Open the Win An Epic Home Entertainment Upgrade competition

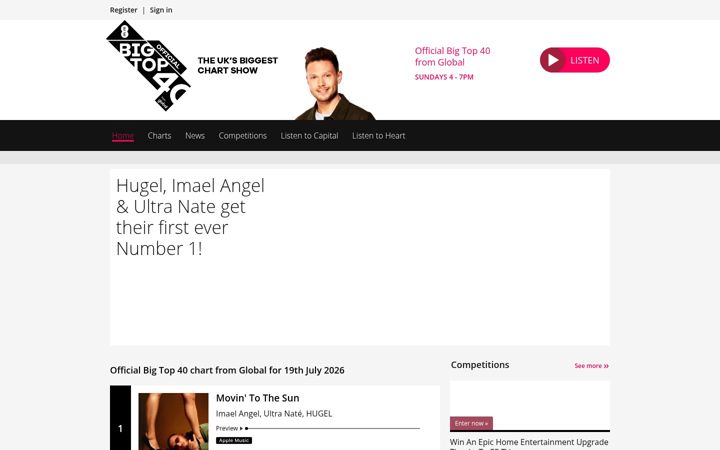click(x=529, y=443)
